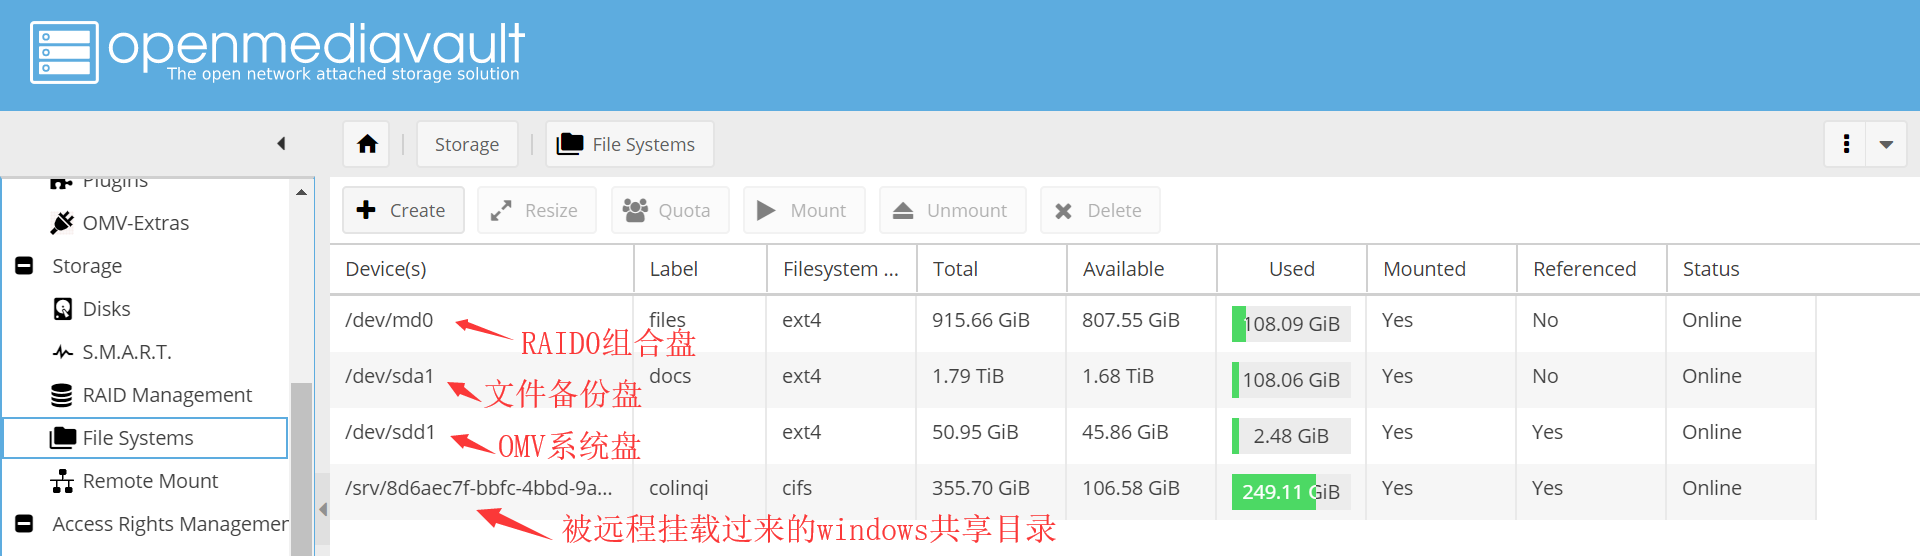
Task: Click the sidebar splitter collapse arrow
Action: 323,509
